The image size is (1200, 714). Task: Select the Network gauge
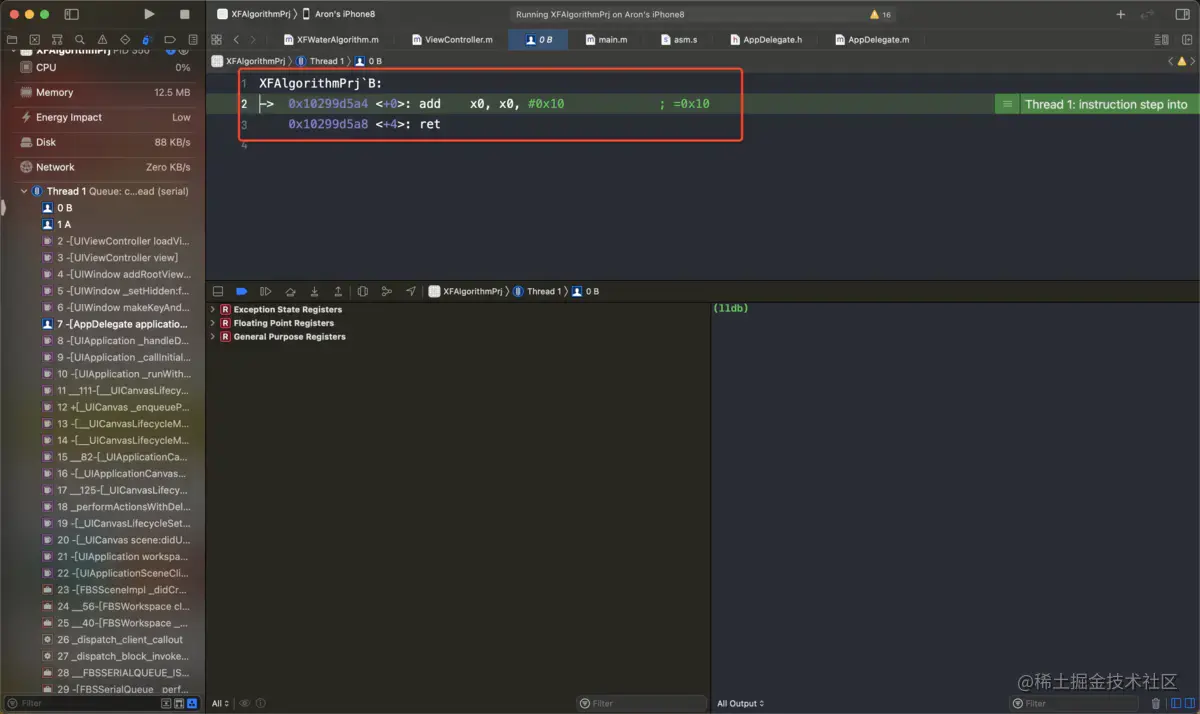pyautogui.click(x=103, y=167)
